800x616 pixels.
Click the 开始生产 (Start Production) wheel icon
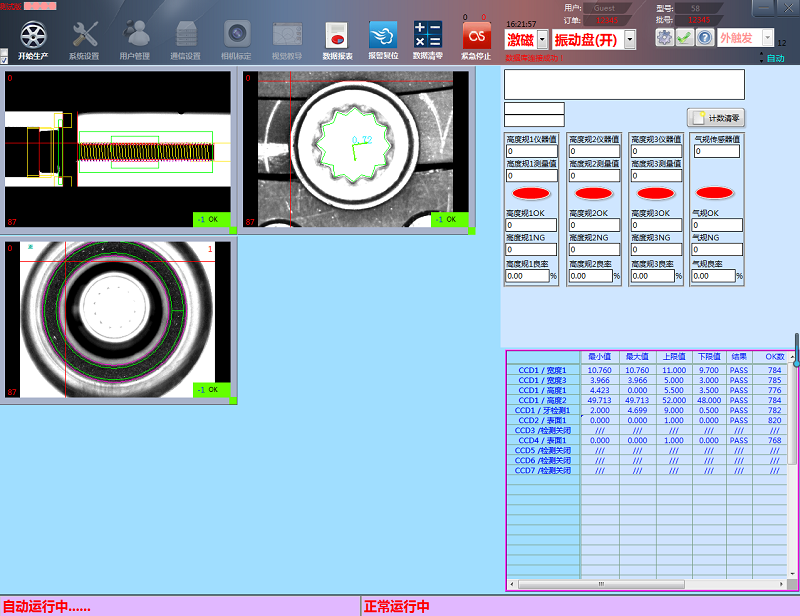coord(33,35)
